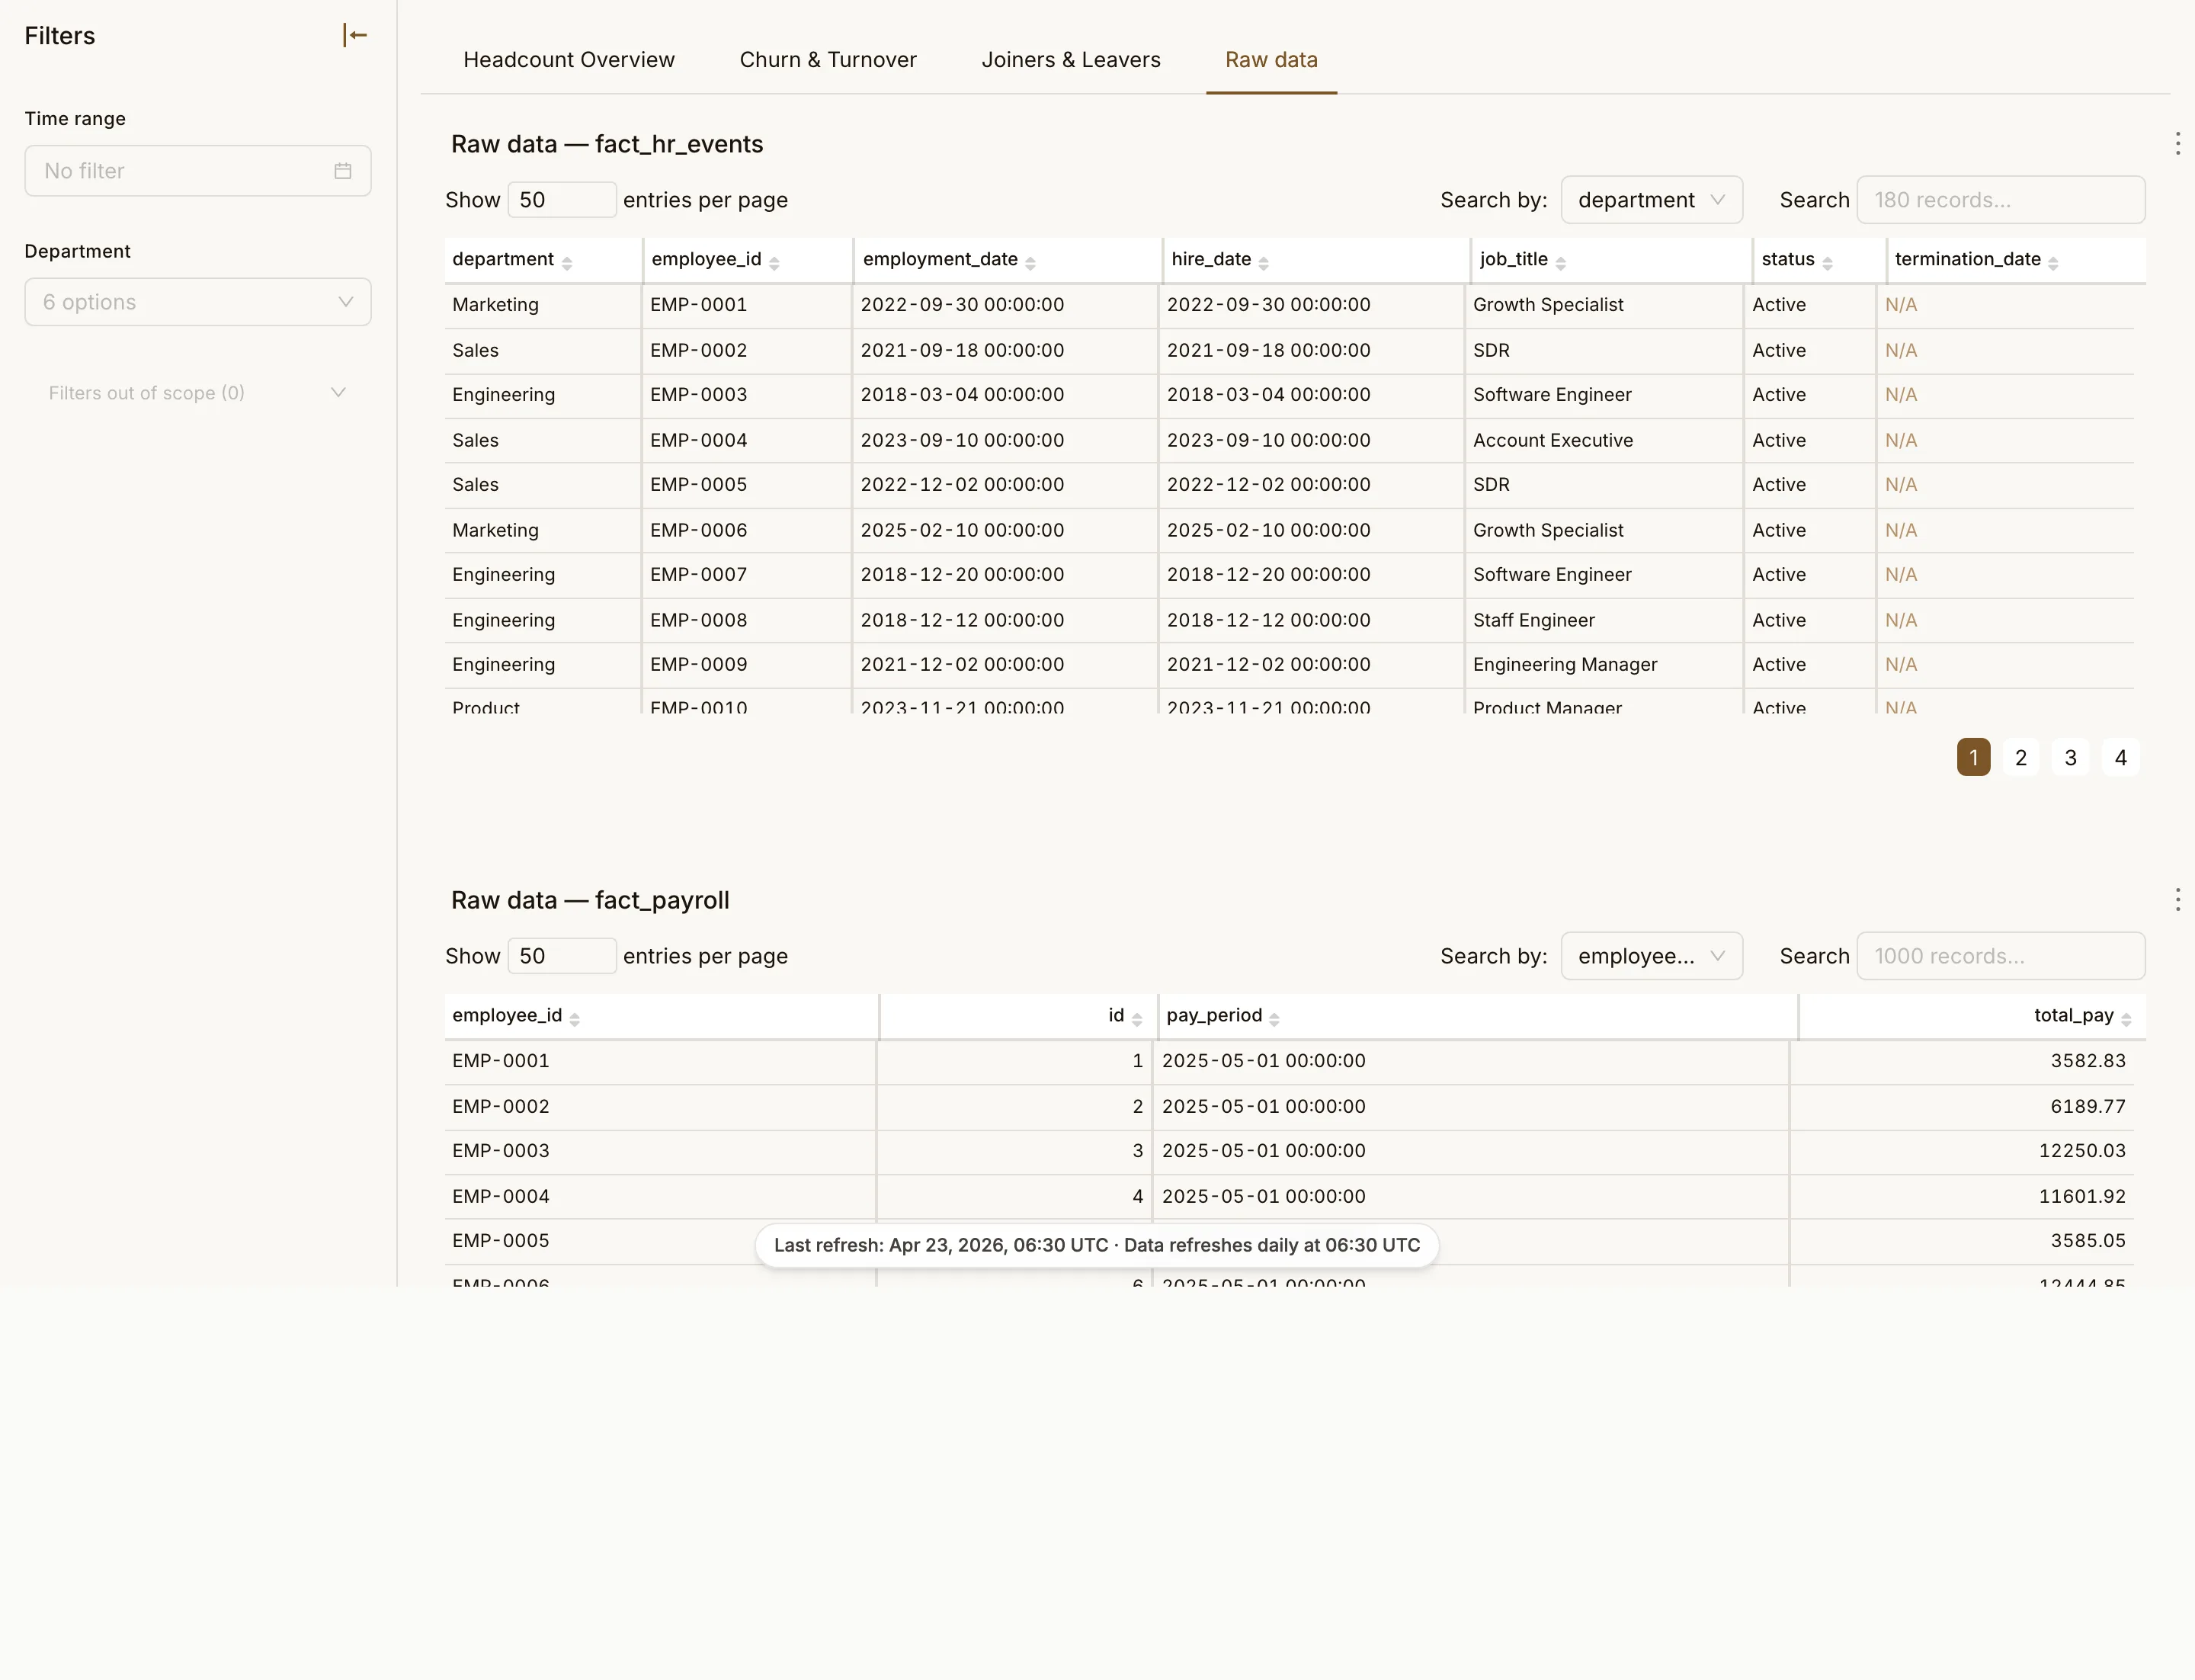Open the Department filter dropdown

coord(198,302)
